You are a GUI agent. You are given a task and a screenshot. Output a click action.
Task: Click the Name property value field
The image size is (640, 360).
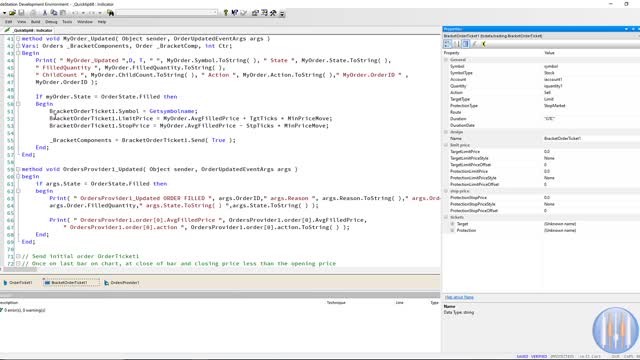click(x=591, y=138)
